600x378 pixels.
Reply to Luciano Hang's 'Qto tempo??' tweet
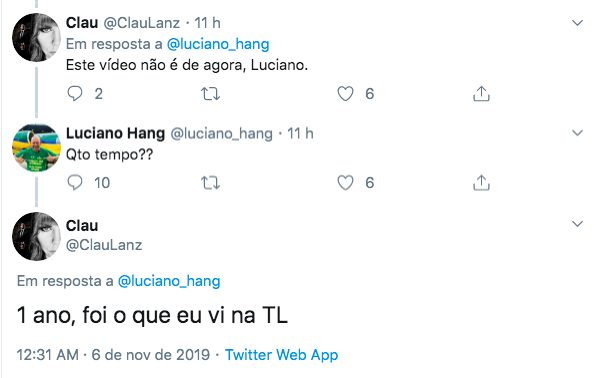coord(75,182)
